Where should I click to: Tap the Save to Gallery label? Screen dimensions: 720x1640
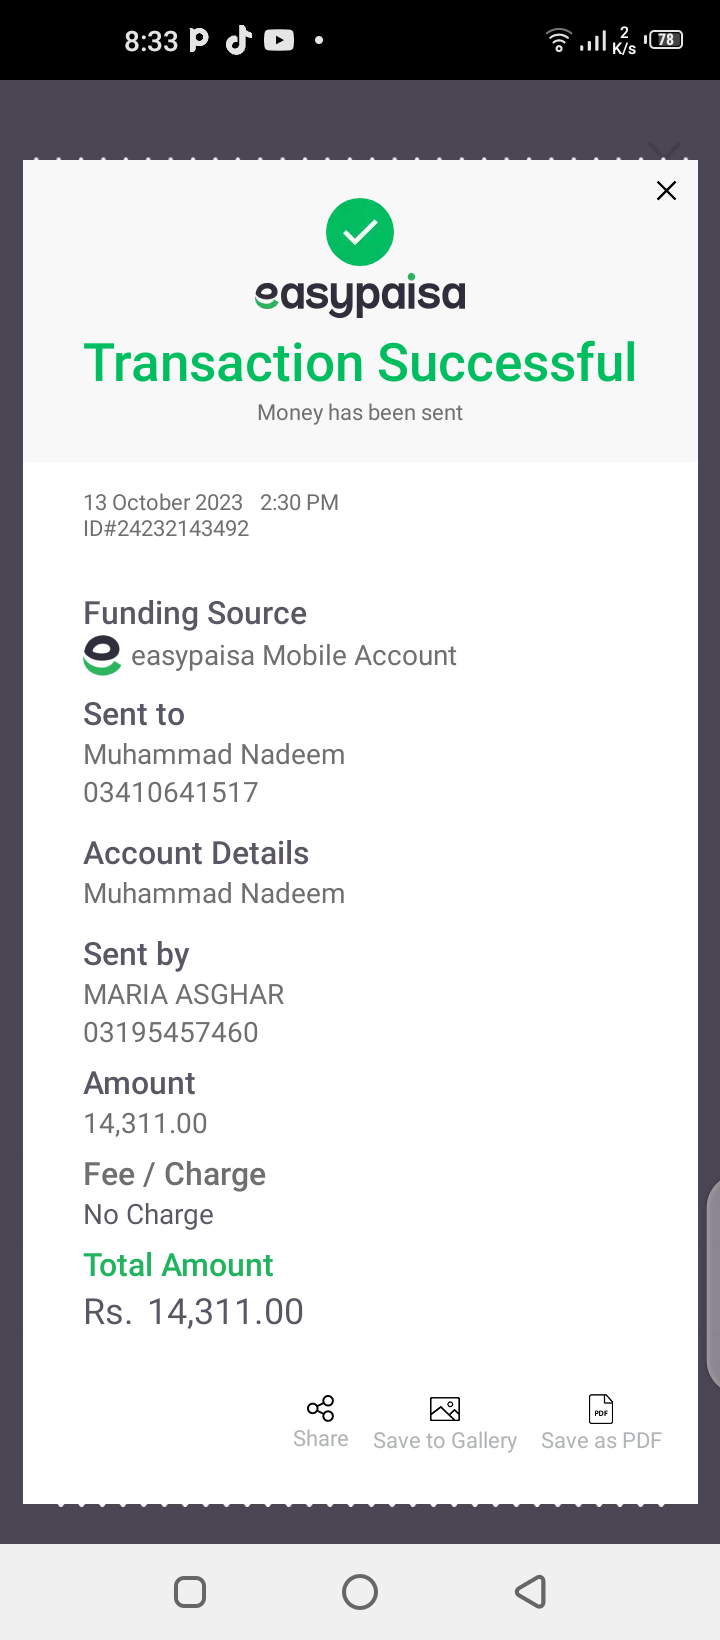445,1441
